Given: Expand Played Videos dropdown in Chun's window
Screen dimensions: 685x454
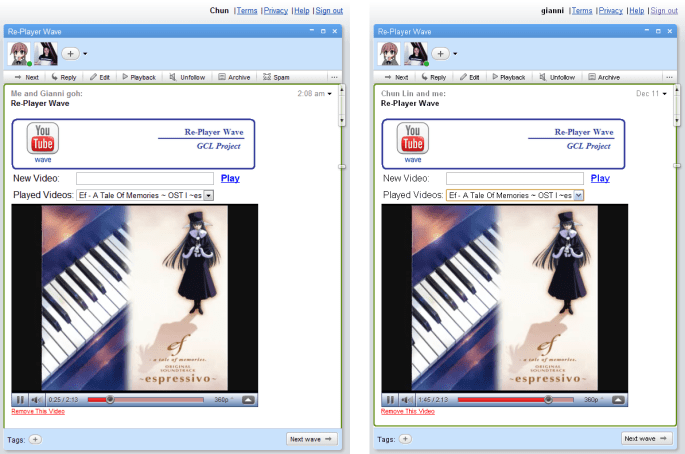Looking at the screenshot, I should click(209, 195).
